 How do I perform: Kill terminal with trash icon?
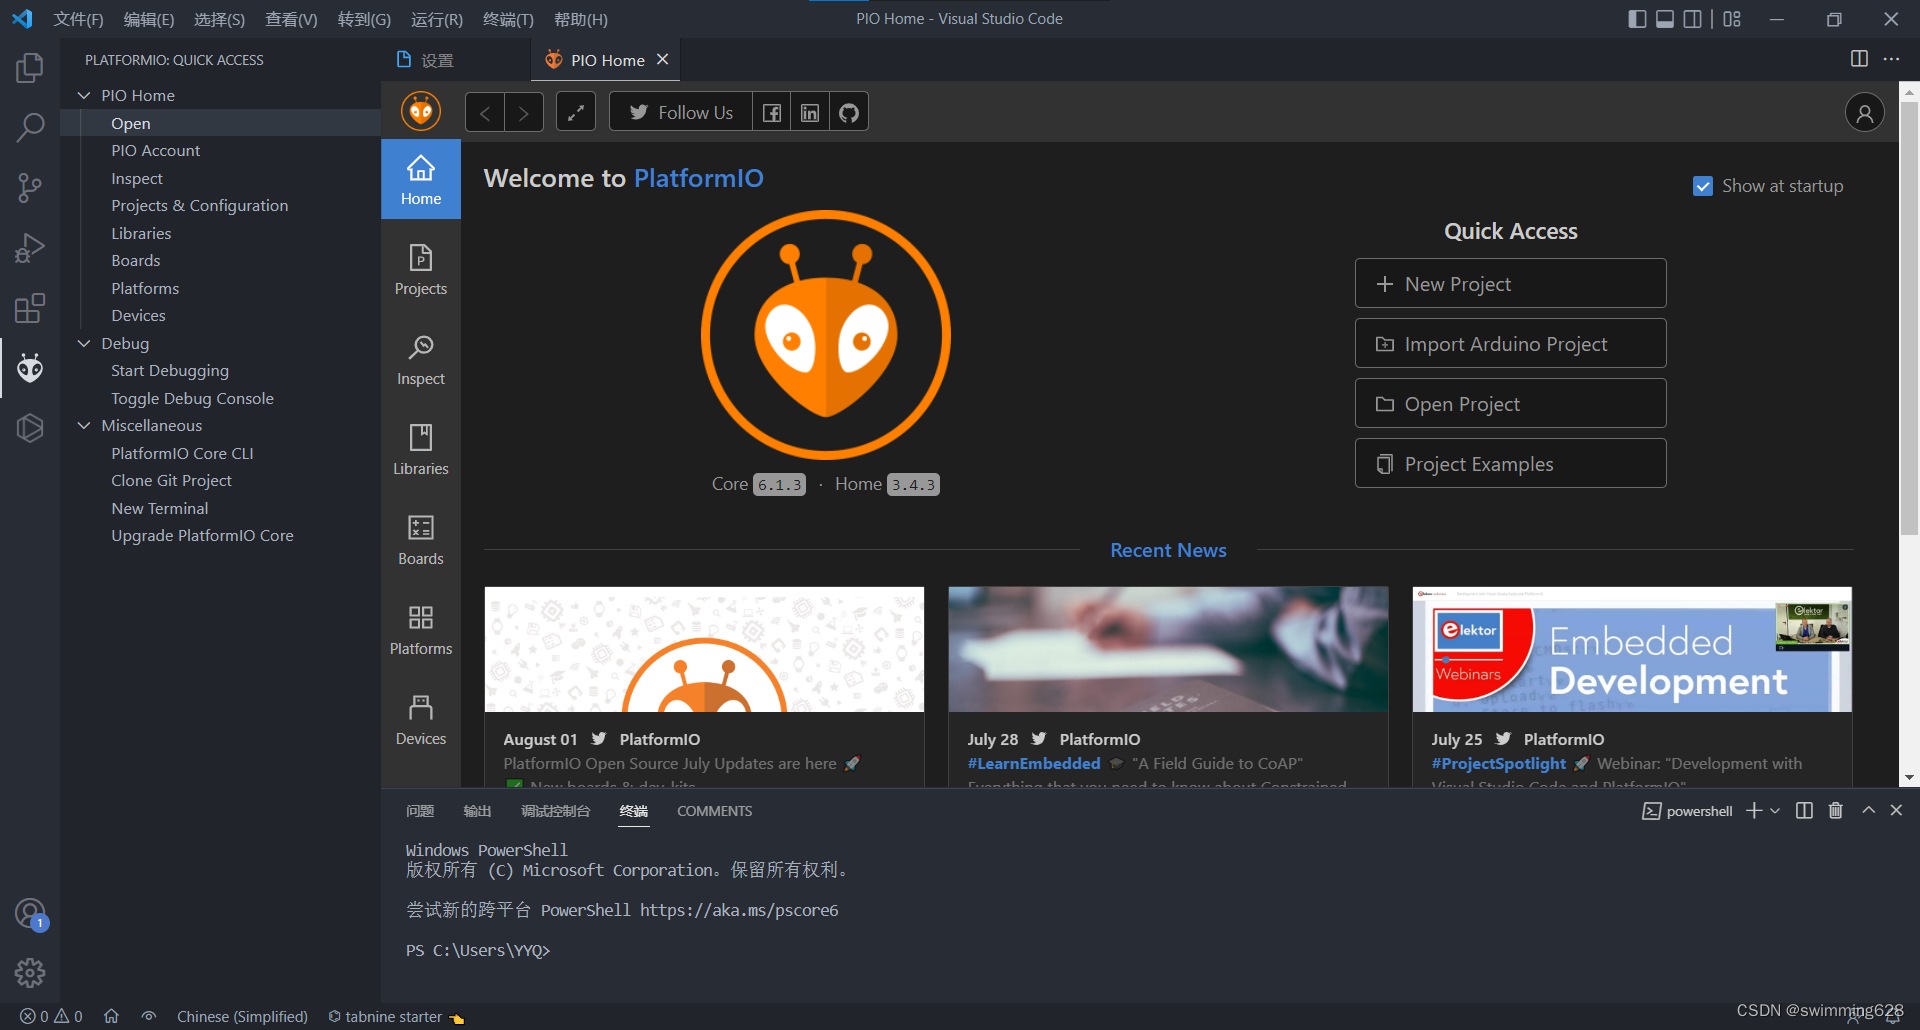coord(1836,810)
